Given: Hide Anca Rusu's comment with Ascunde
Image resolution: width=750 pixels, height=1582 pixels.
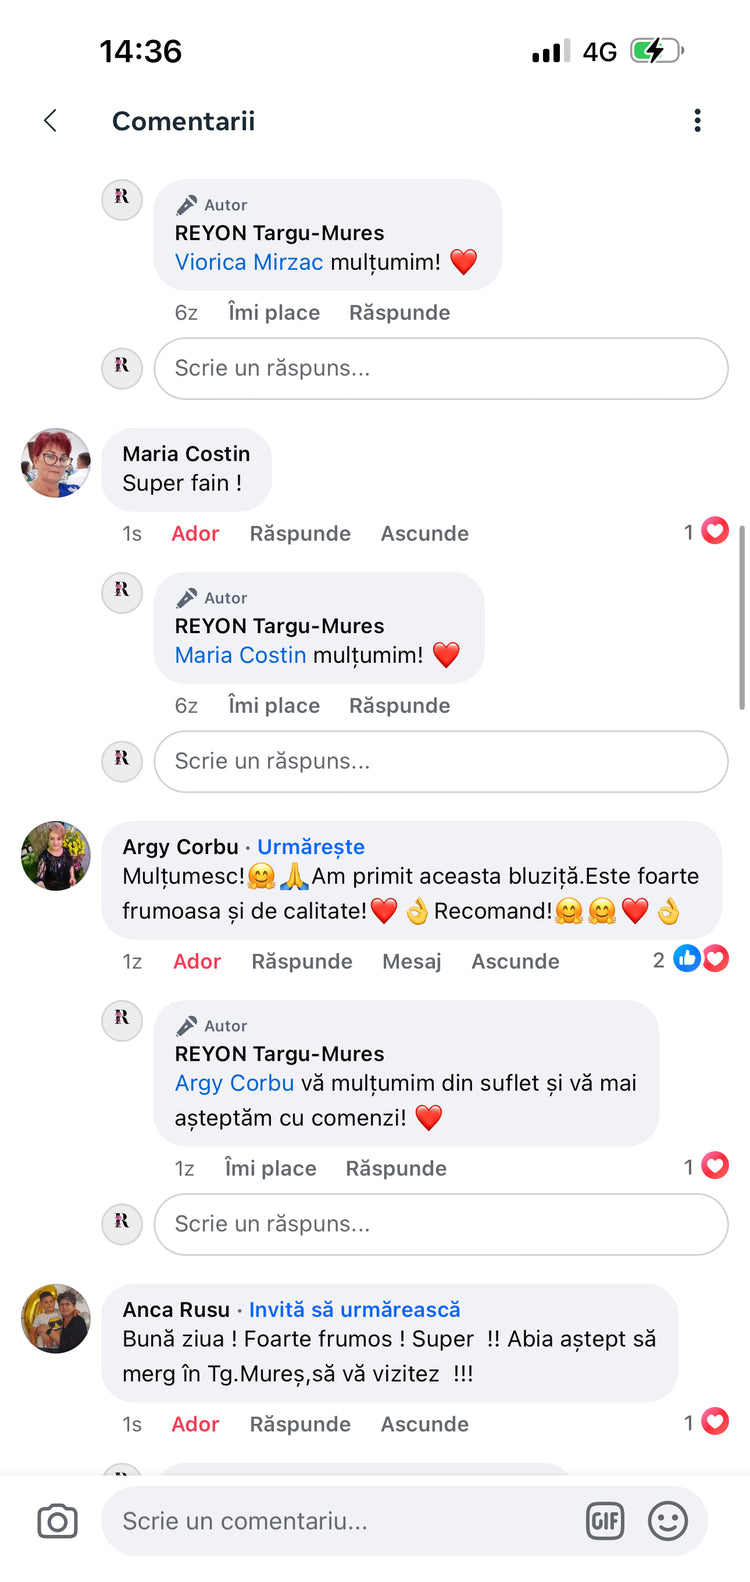Looking at the screenshot, I should (425, 1424).
